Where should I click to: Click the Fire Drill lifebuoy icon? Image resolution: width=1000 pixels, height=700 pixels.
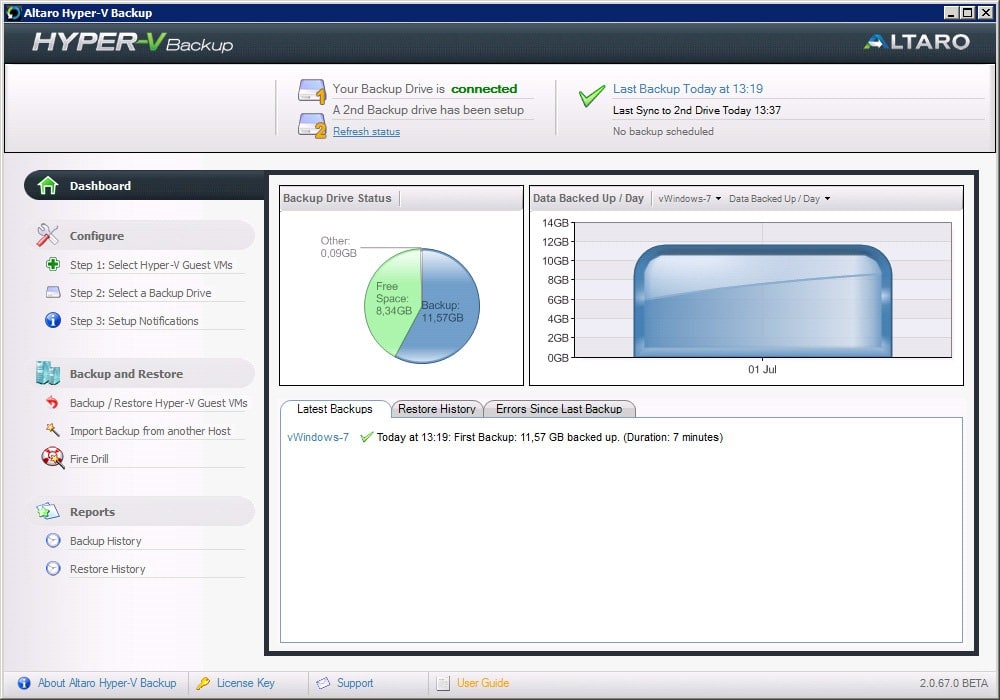click(52, 458)
